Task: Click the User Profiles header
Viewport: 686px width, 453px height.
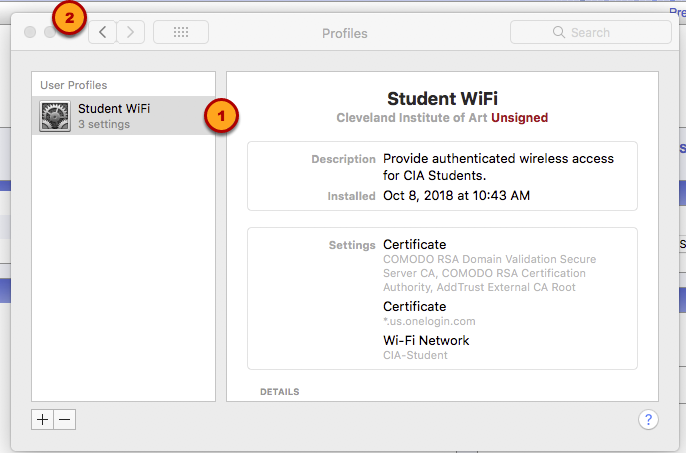Action: tap(74, 85)
